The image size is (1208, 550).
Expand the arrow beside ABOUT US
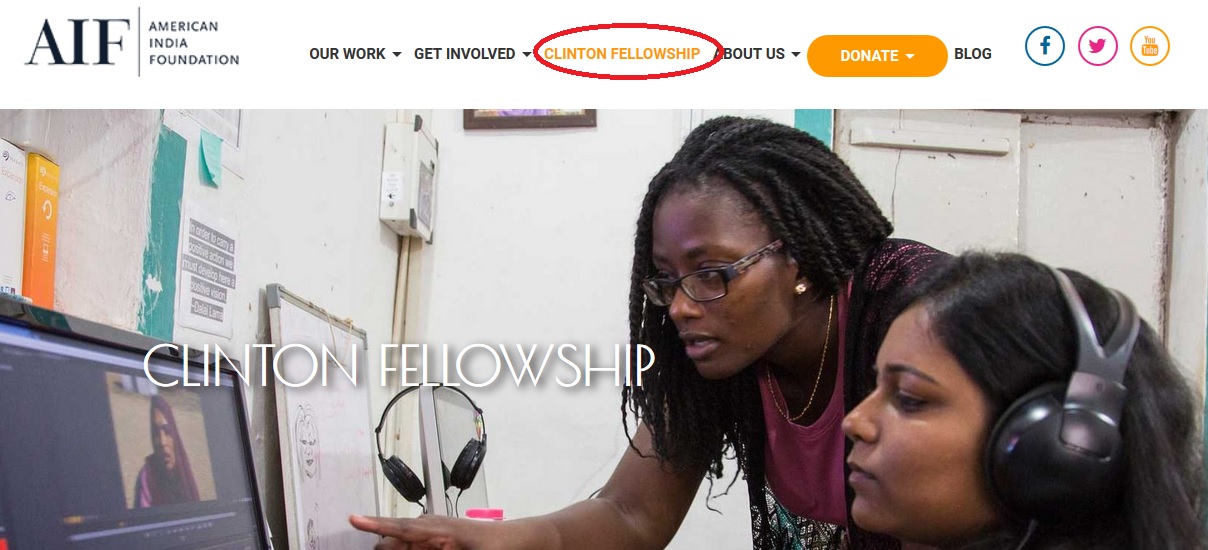(x=796, y=55)
